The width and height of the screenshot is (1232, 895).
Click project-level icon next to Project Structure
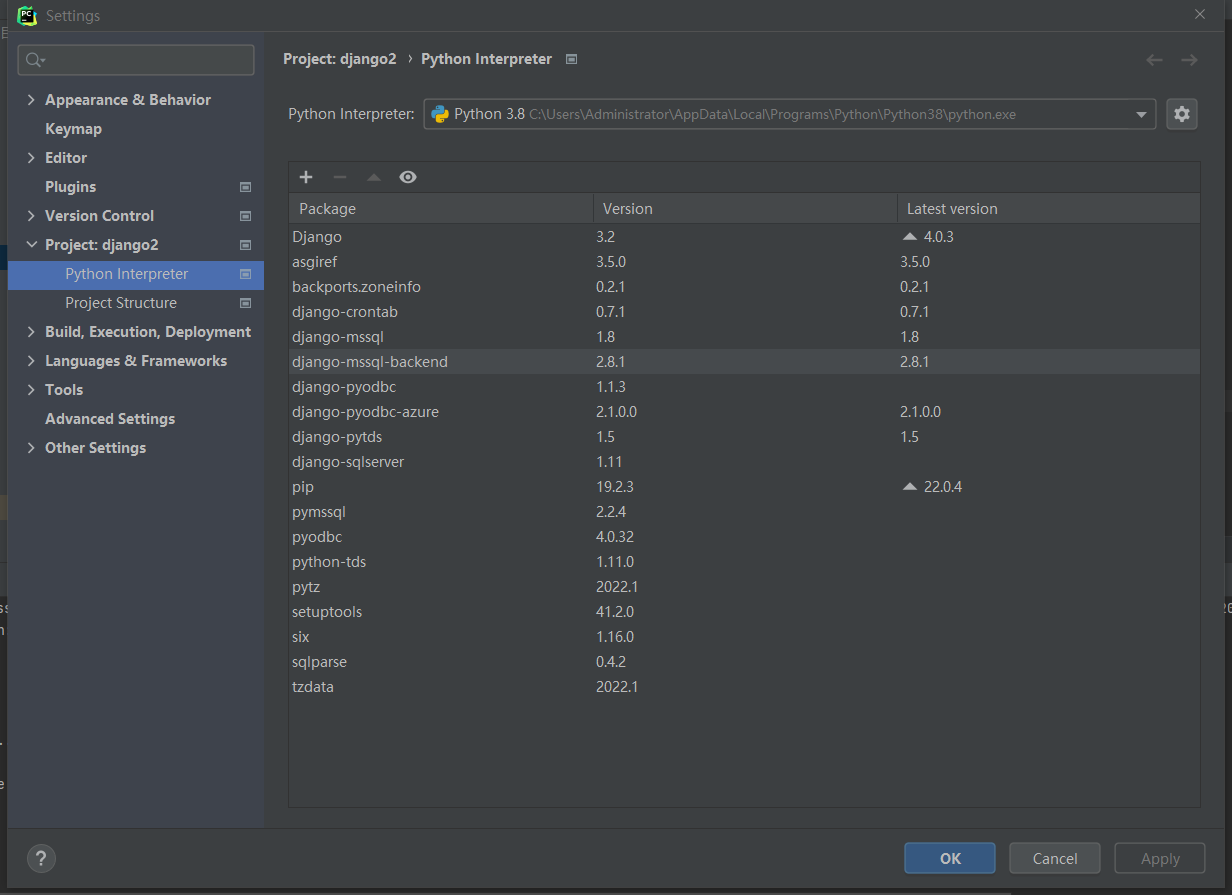click(246, 303)
